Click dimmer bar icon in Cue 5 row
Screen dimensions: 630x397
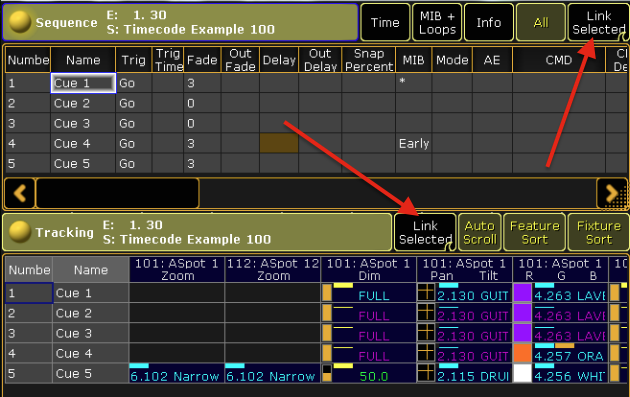point(327,373)
